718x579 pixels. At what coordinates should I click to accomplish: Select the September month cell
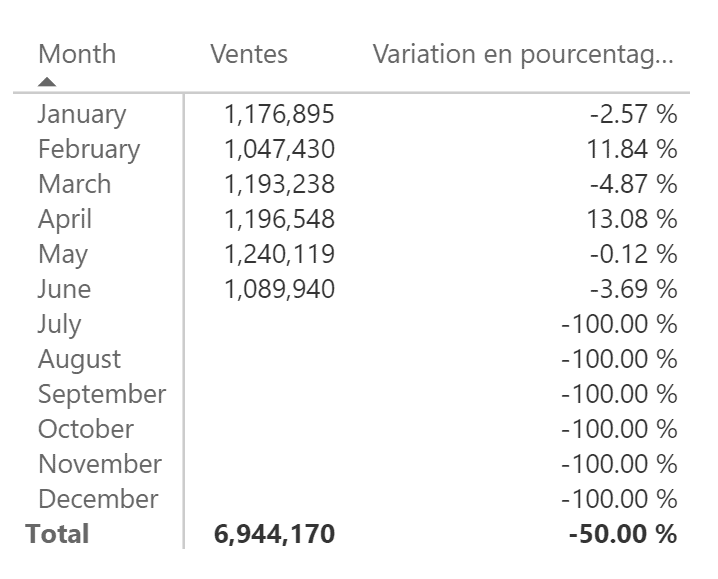102,394
